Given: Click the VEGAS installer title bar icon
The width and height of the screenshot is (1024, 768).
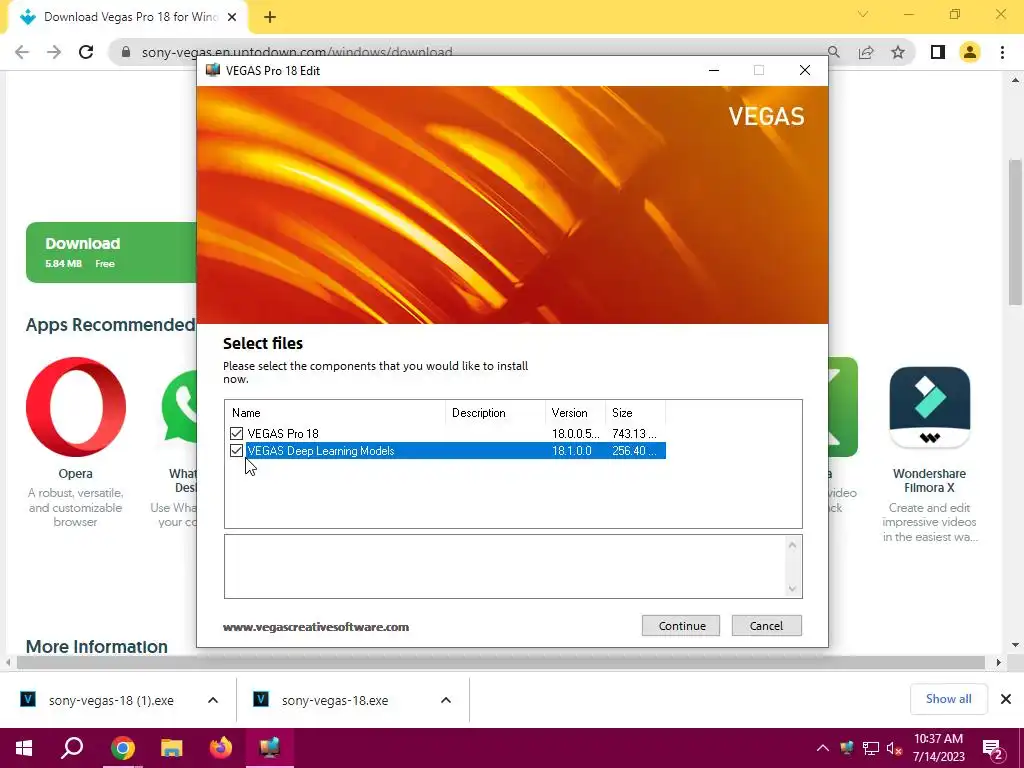Looking at the screenshot, I should coord(212,70).
